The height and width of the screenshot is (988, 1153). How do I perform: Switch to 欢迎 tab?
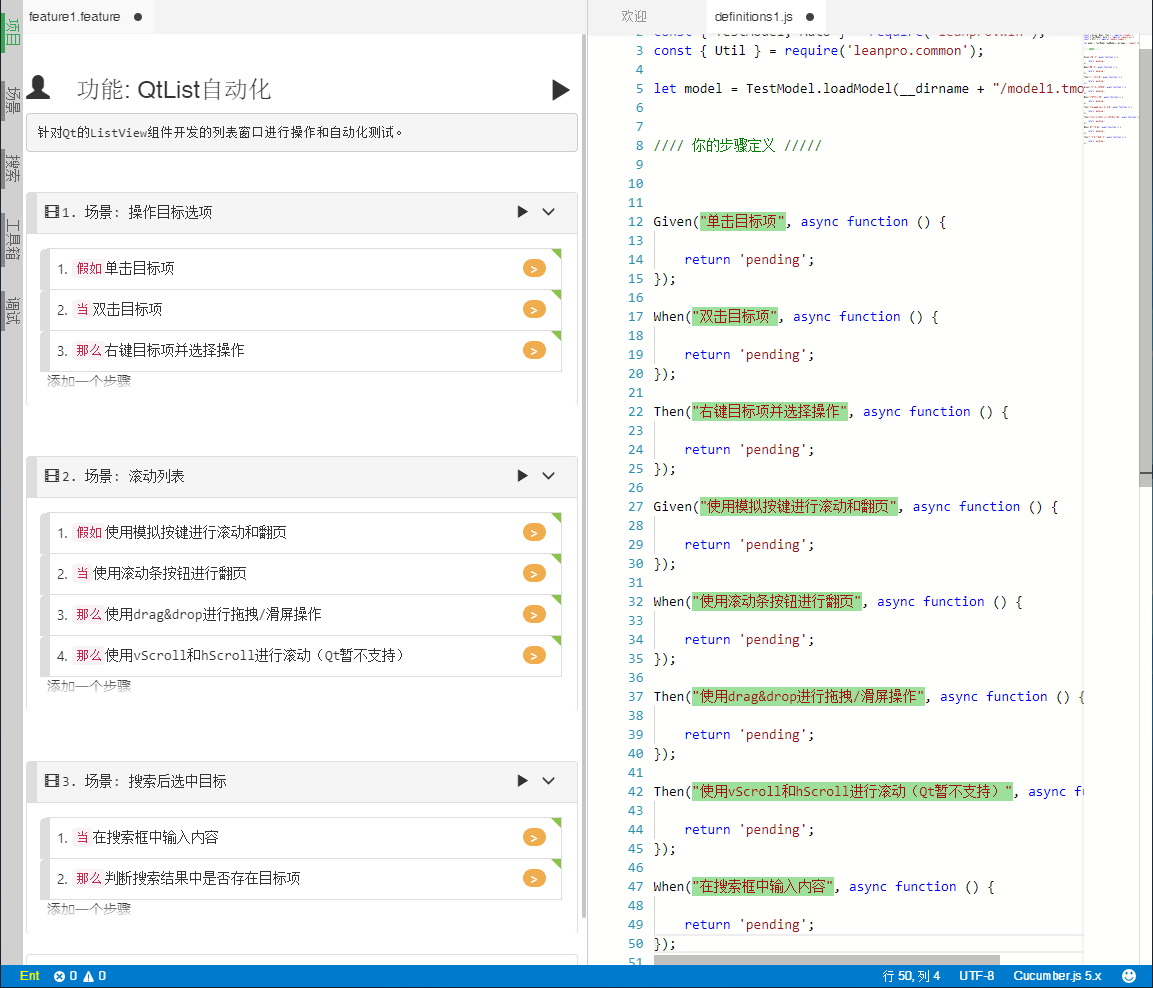click(634, 17)
